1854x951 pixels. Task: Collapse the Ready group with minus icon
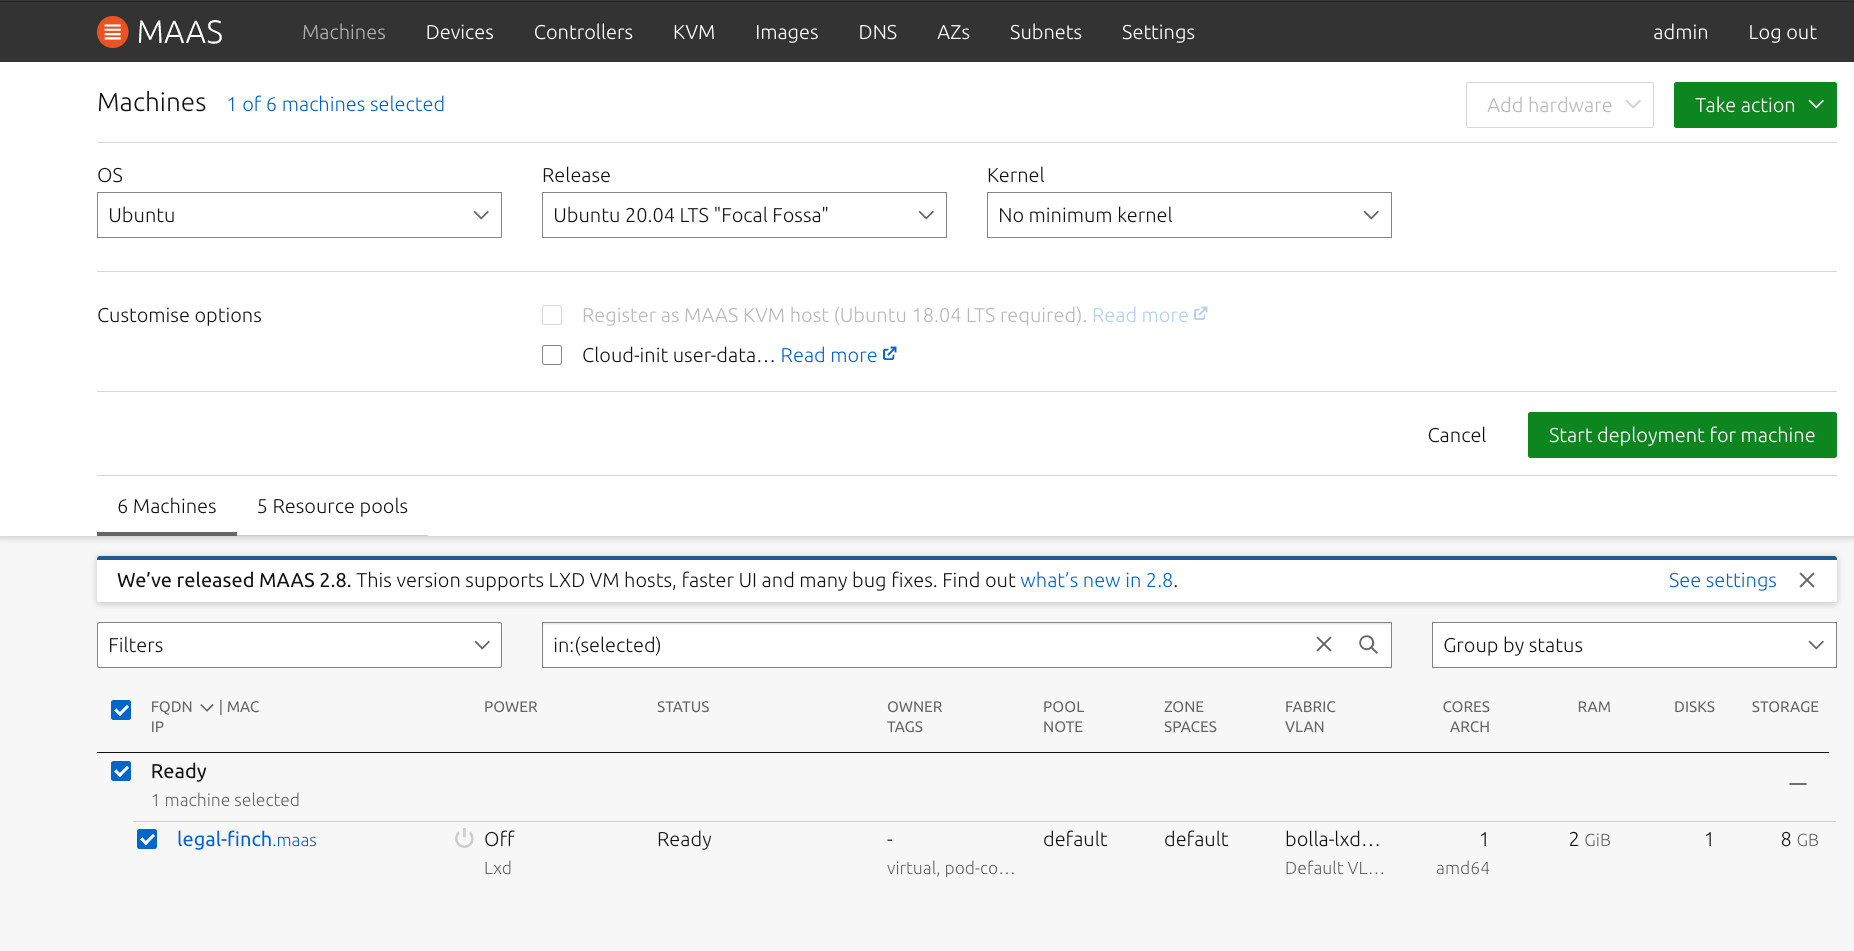(1797, 784)
